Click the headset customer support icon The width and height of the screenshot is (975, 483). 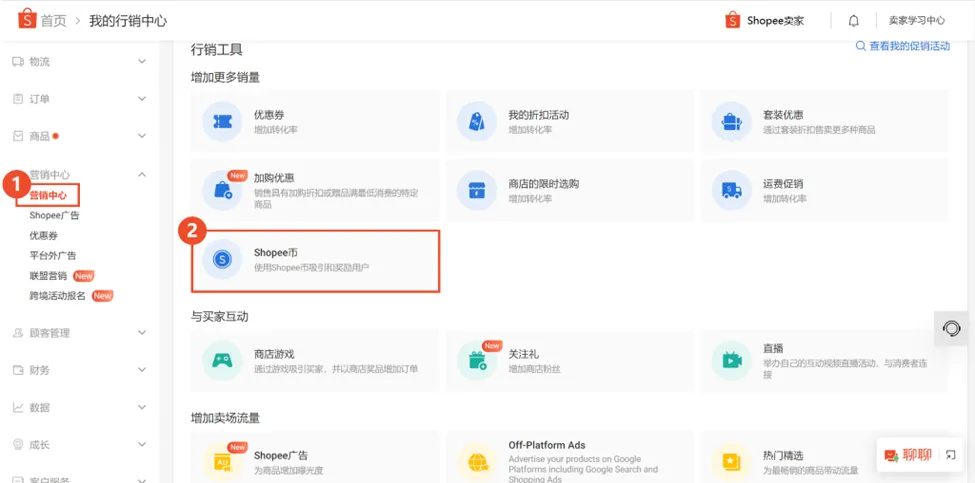coord(951,328)
